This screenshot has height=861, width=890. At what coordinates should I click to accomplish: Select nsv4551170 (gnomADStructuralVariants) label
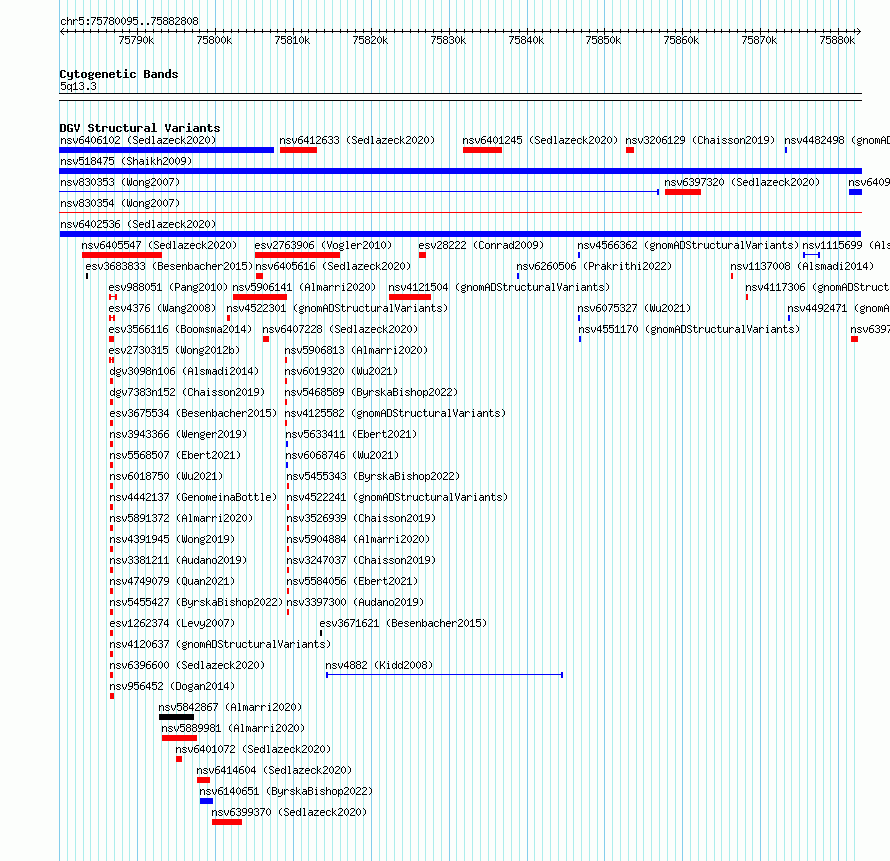click(689, 329)
